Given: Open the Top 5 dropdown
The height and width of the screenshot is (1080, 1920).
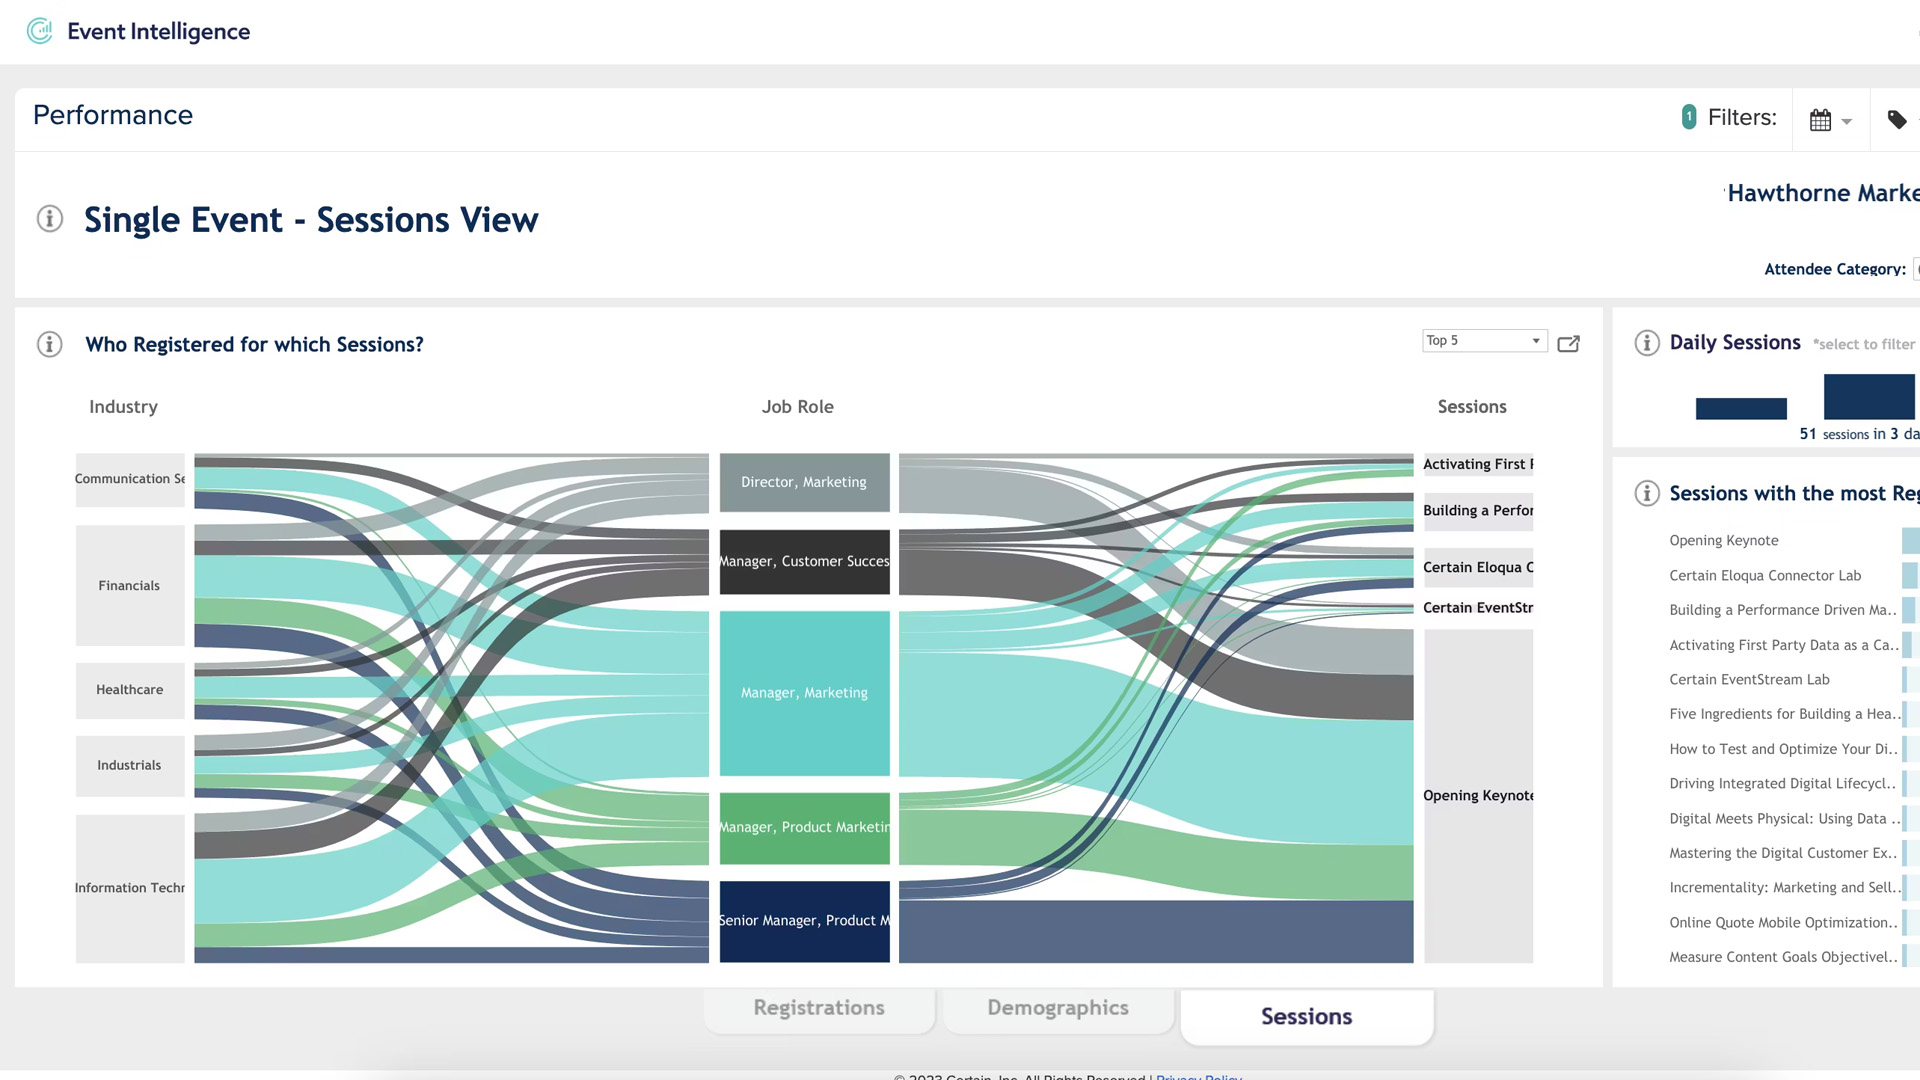Looking at the screenshot, I should 1484,341.
